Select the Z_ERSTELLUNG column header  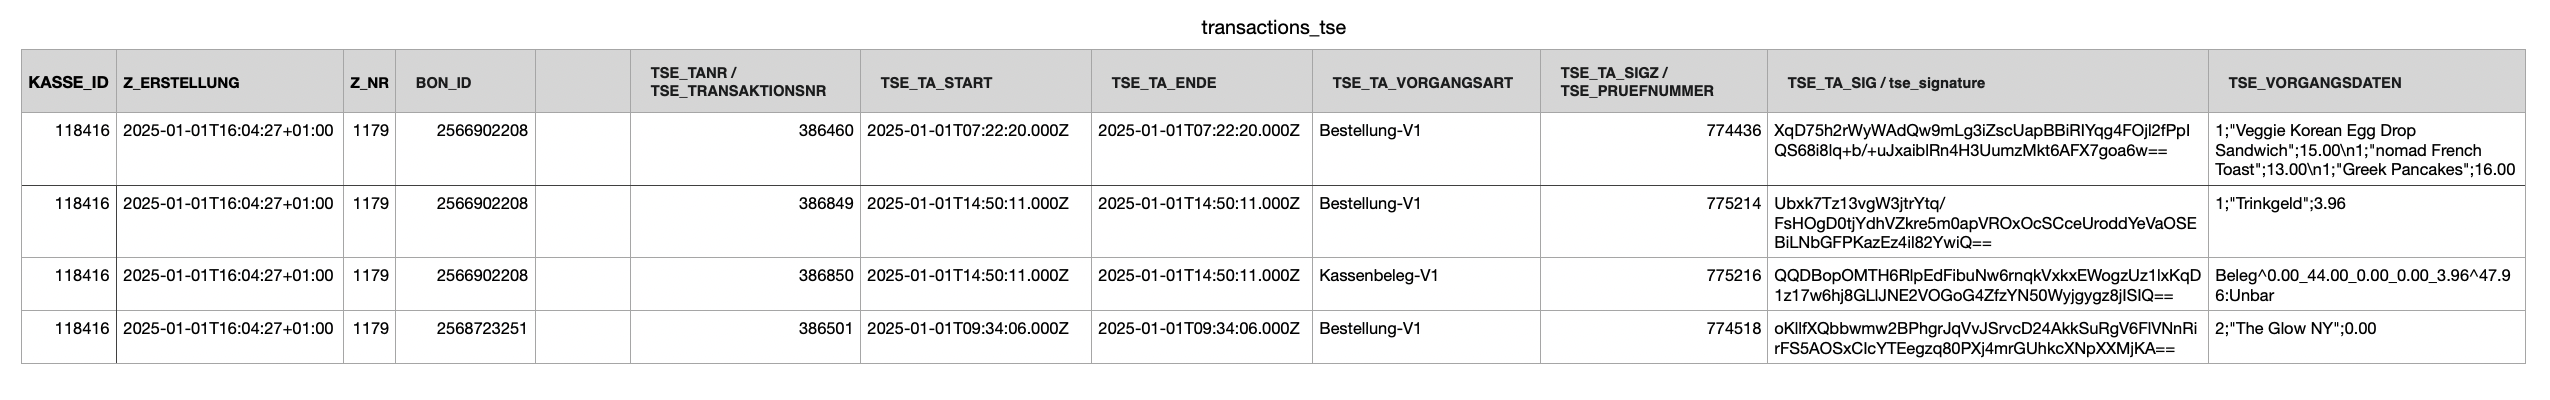181,82
